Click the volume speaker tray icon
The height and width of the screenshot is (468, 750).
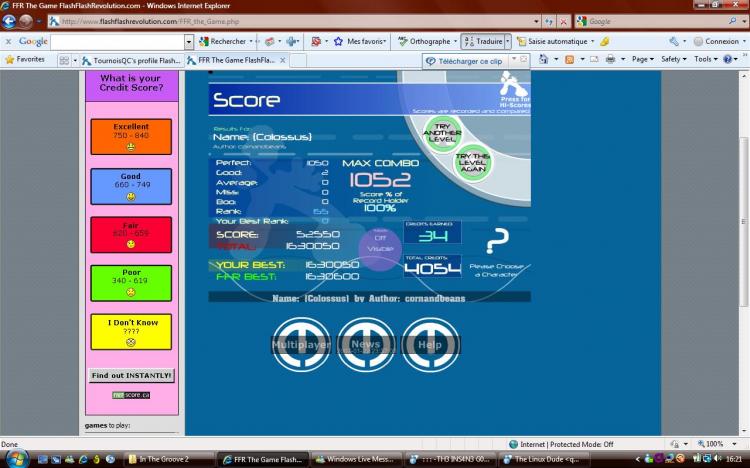[x=717, y=458]
